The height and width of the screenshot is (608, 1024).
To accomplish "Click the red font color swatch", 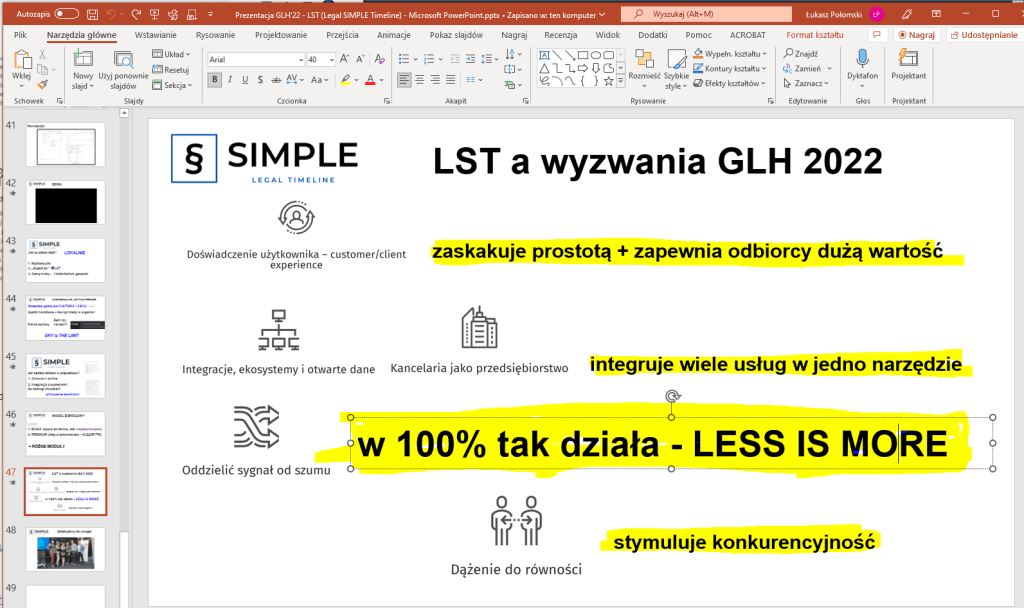I will [368, 80].
